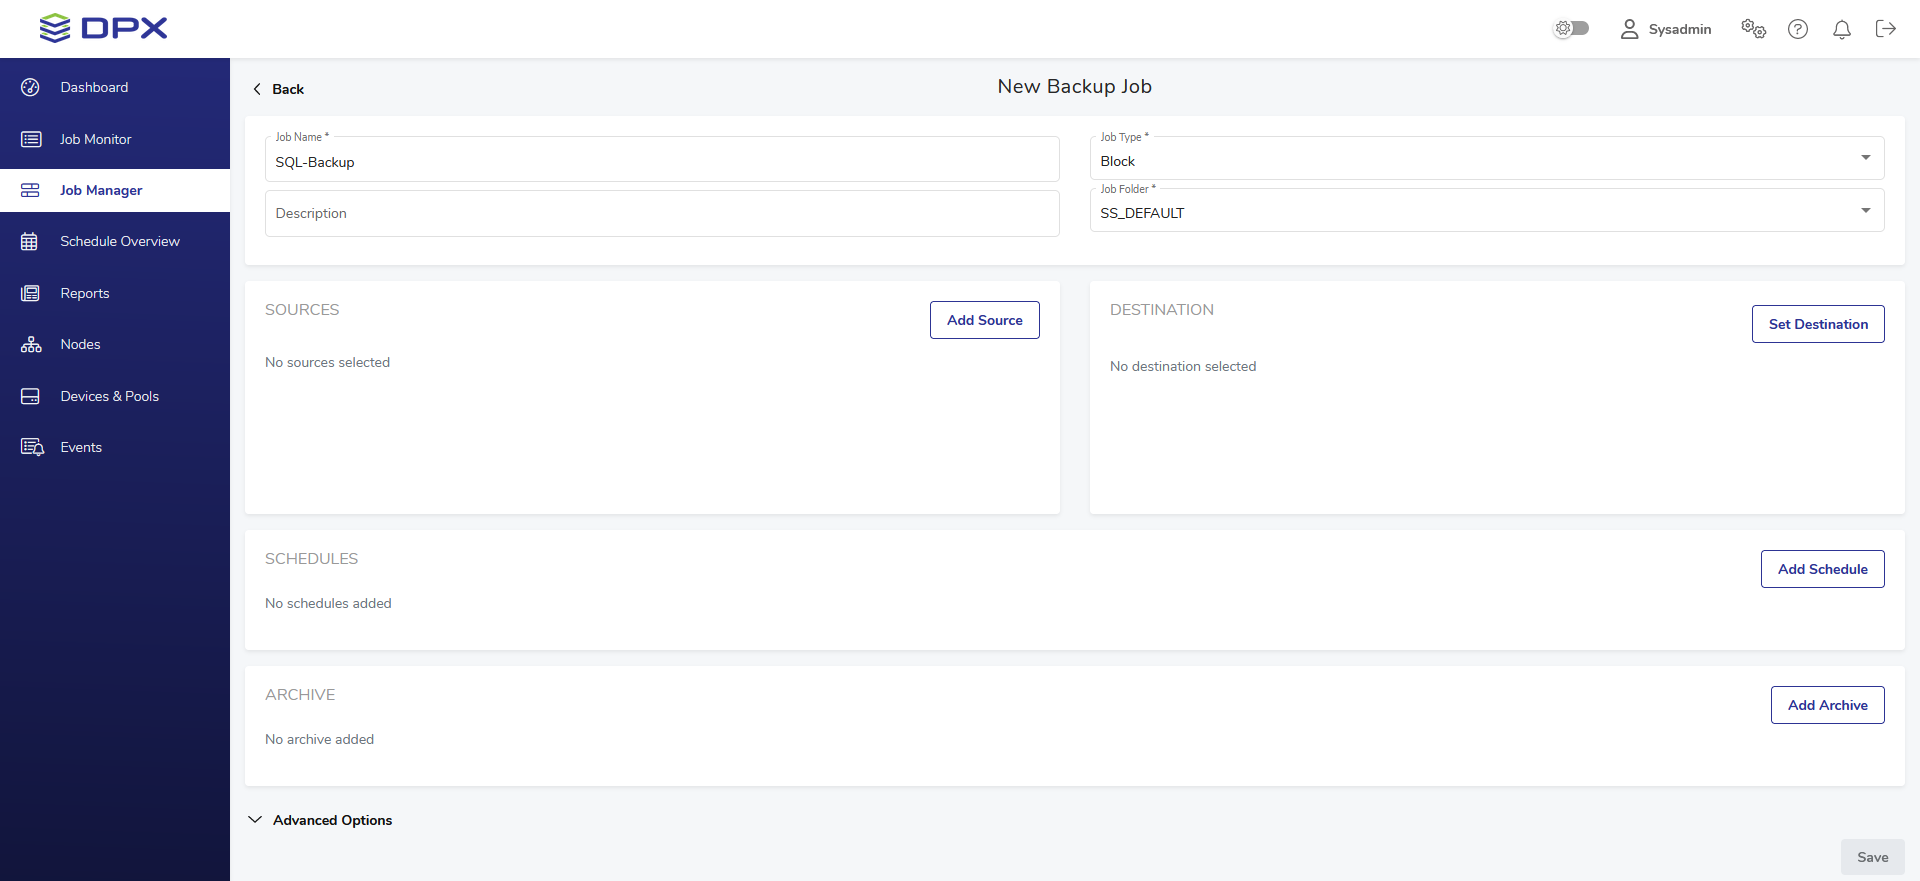Click the Add Source button

pyautogui.click(x=984, y=320)
